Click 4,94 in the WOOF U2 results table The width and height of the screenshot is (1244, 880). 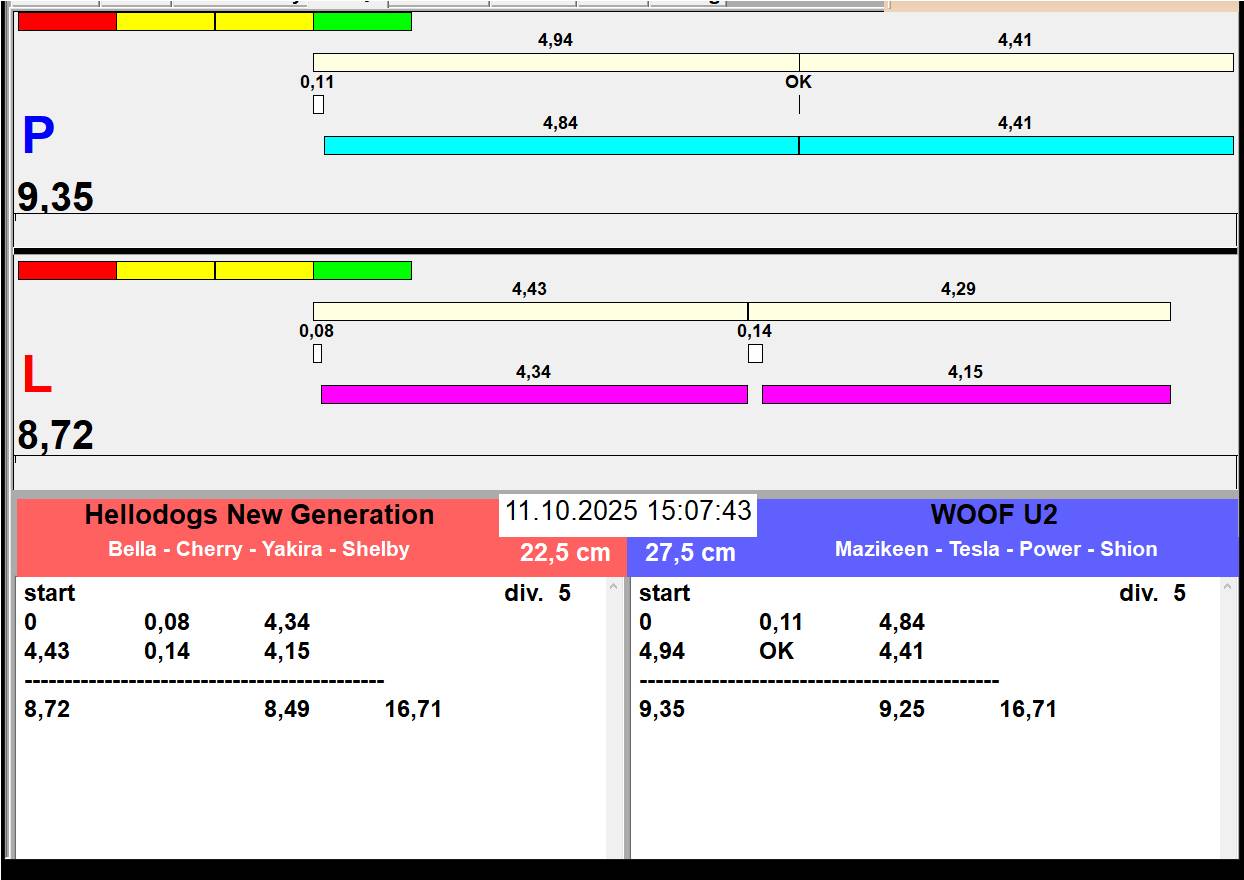662,651
